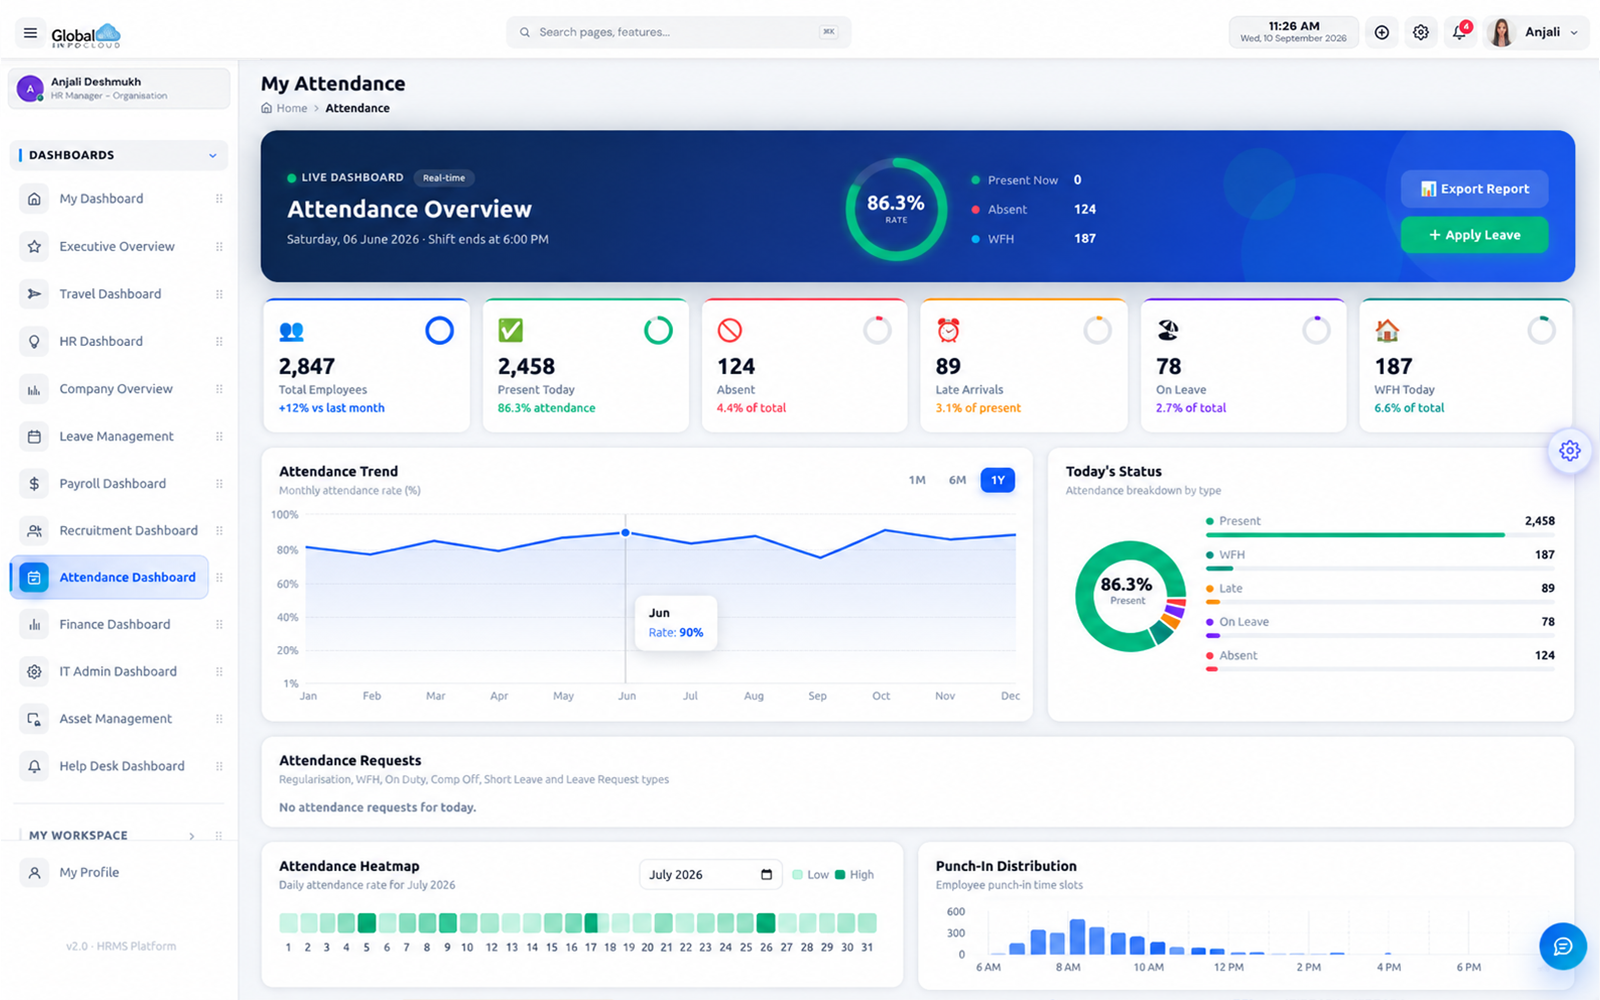This screenshot has width=1600, height=1000.
Task: Click the Payroll Dashboard dollar icon
Action: 34,483
